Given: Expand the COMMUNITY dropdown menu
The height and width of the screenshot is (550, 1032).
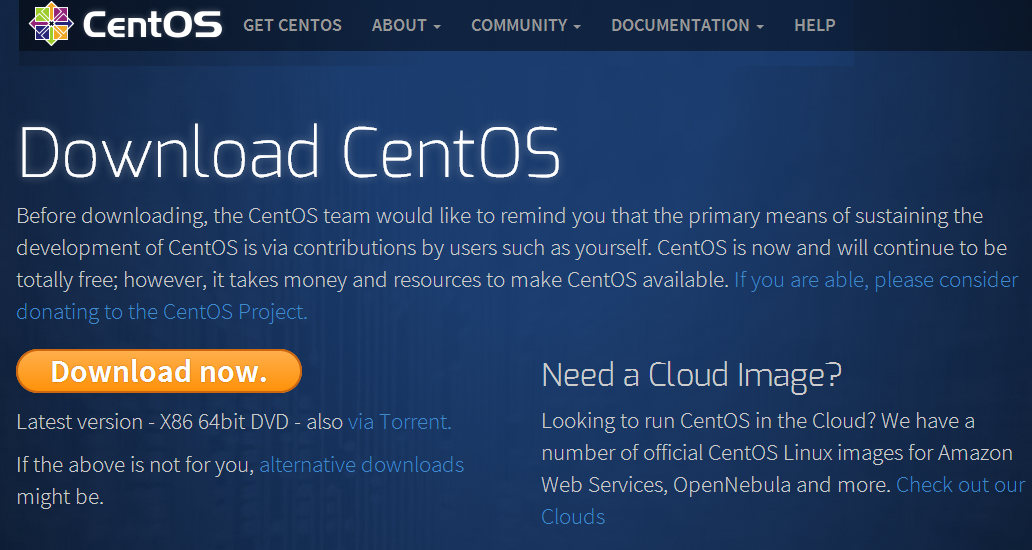Looking at the screenshot, I should point(526,25).
